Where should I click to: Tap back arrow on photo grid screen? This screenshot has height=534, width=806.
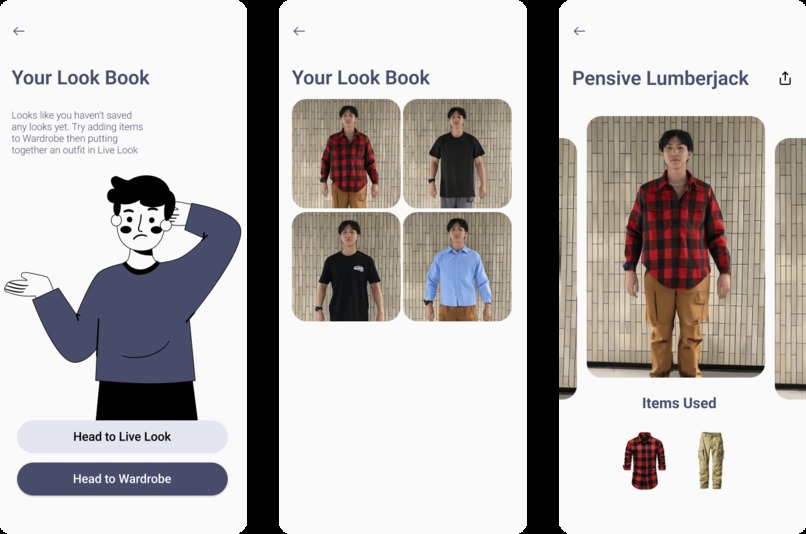299,31
